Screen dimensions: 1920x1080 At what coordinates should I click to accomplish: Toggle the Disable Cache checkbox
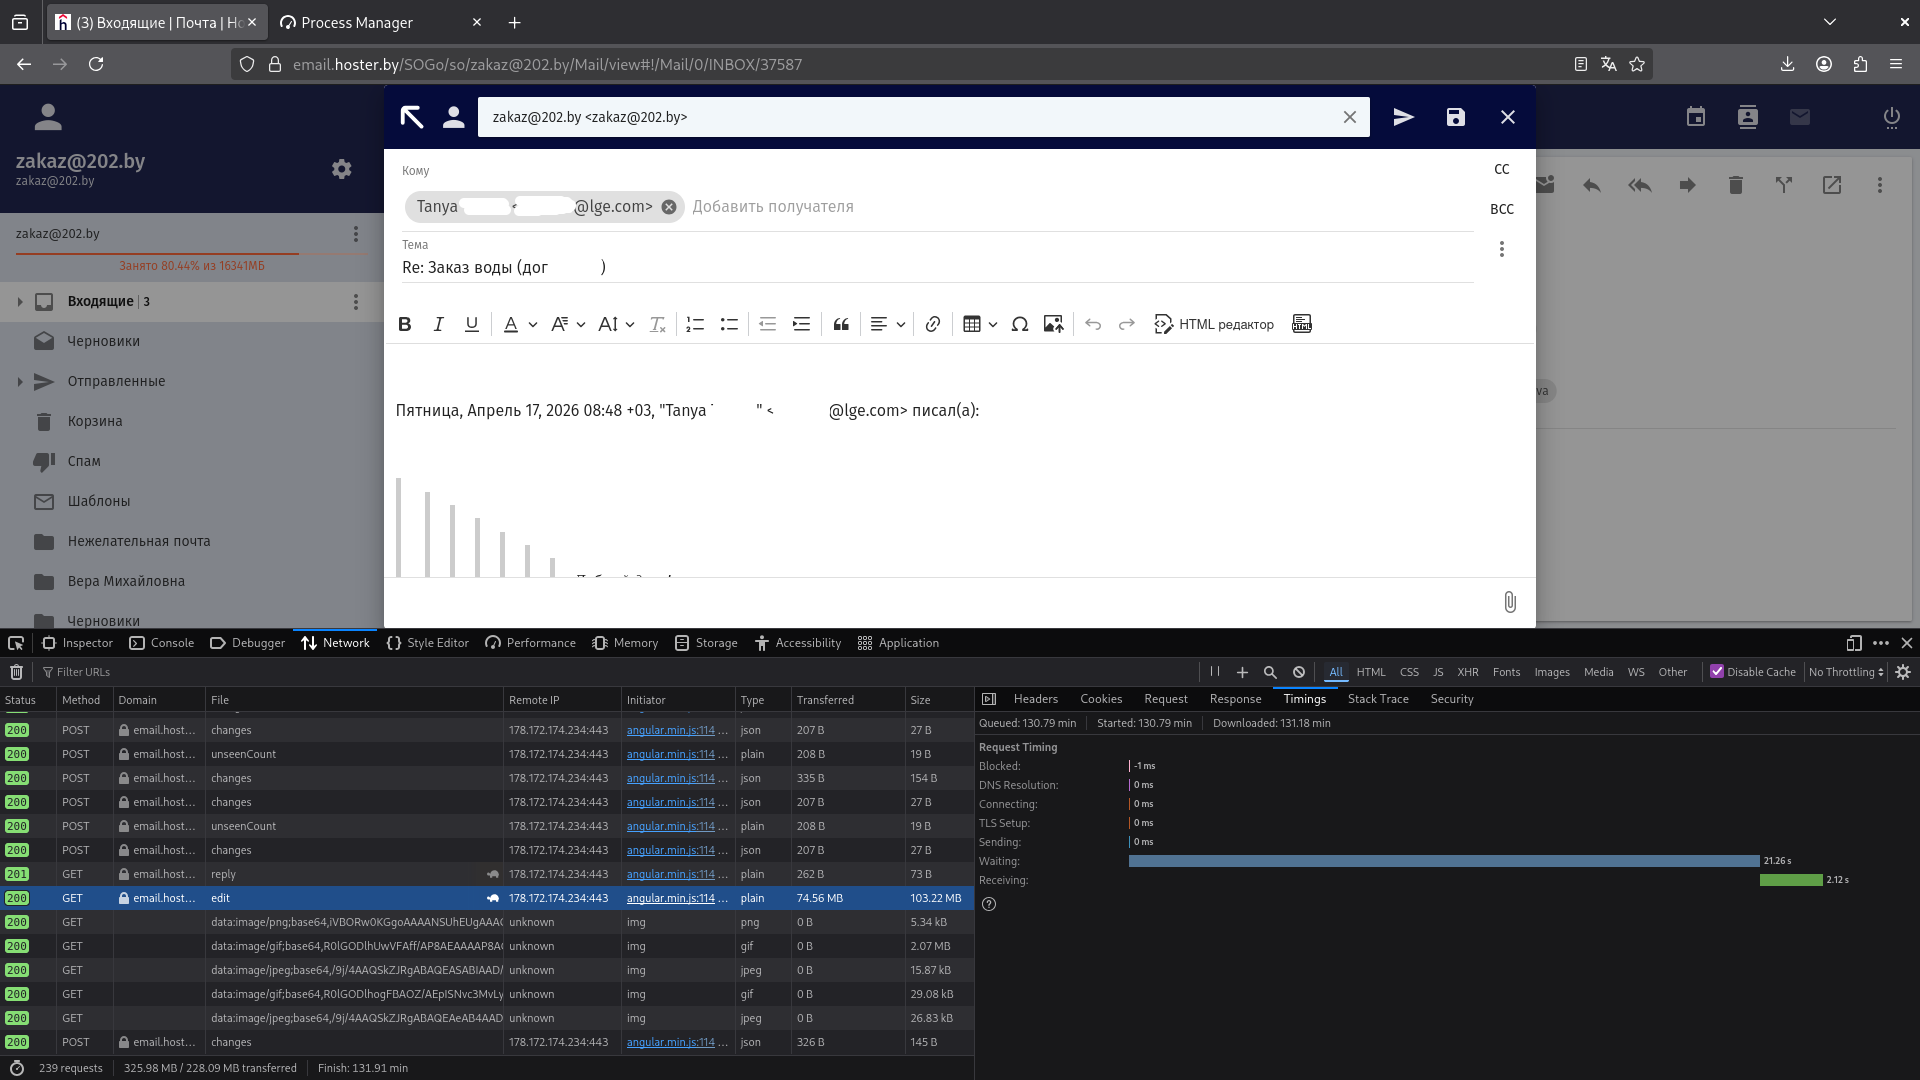[1717, 672]
